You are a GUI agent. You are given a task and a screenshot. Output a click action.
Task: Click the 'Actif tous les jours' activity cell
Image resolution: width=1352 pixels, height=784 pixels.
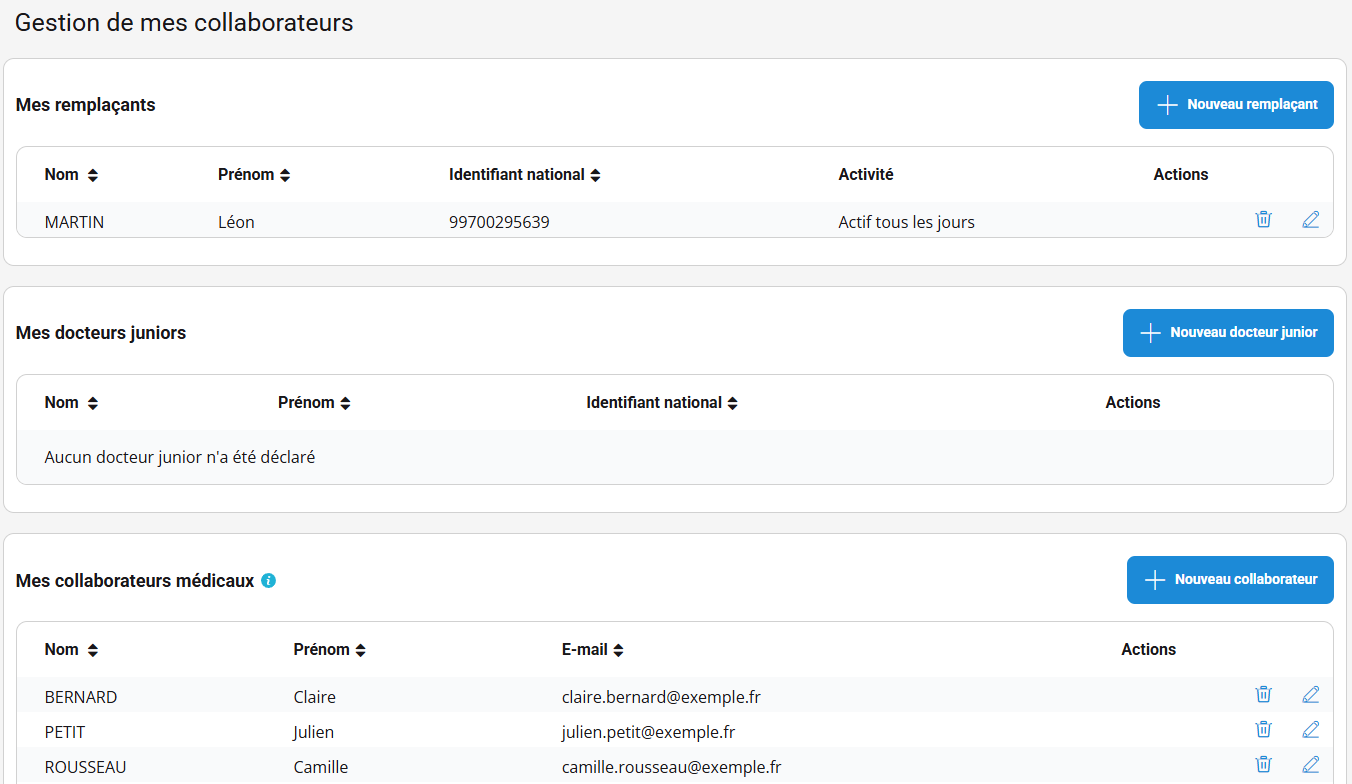pyautogui.click(x=906, y=222)
